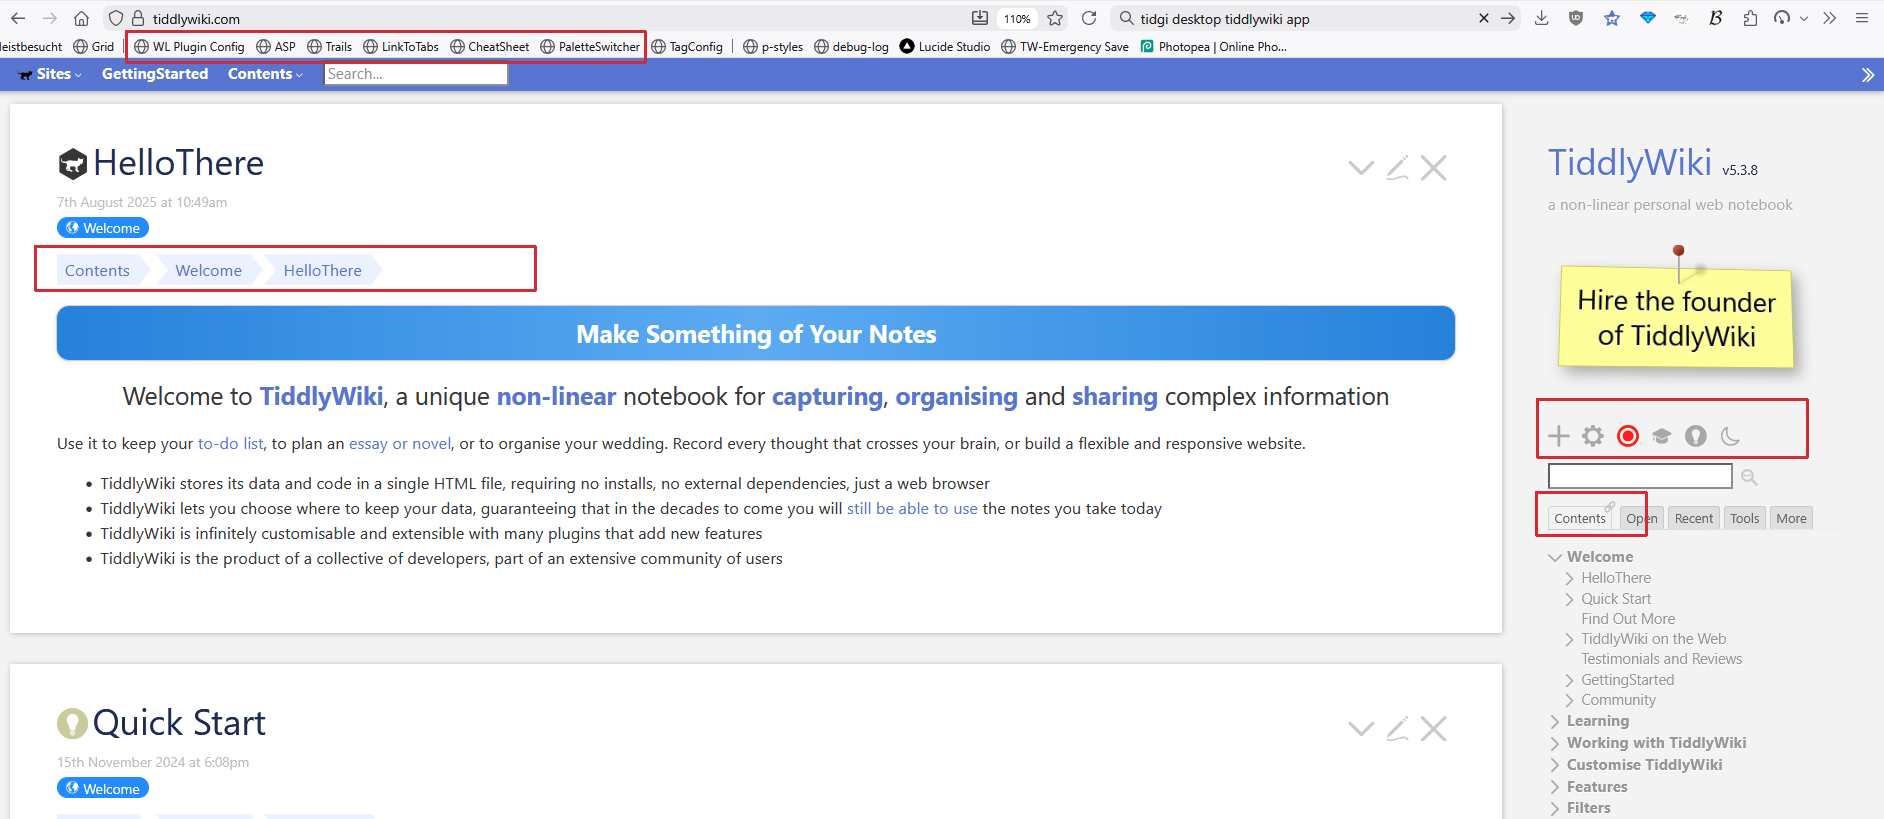Viewport: 1884px width, 819px height.
Task: Collapse the Welcome section in contents tree
Action: 1555,557
